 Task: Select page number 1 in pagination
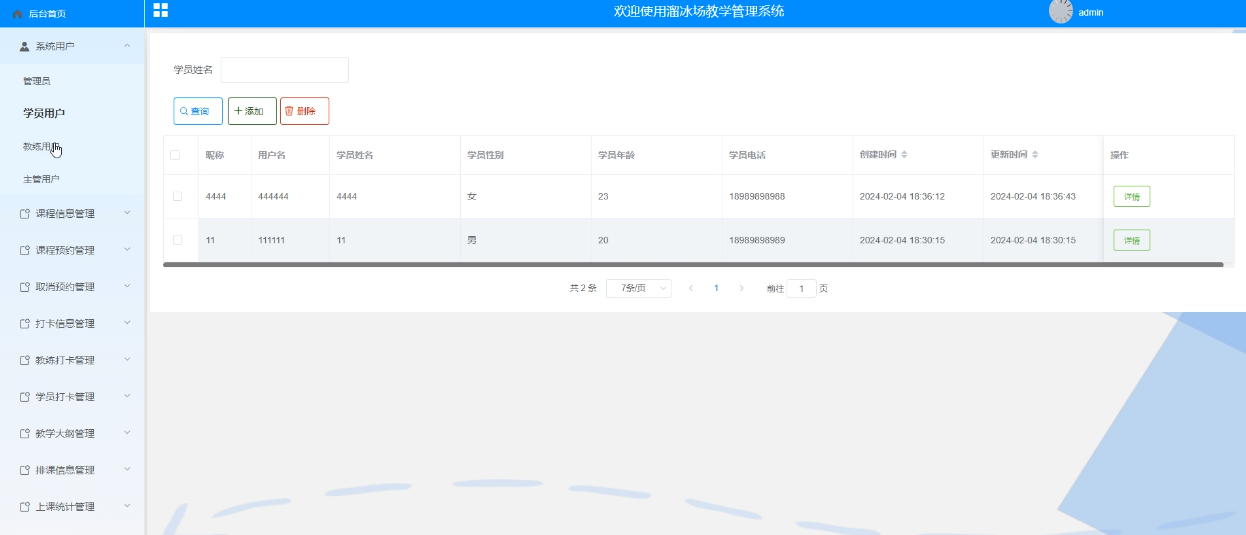click(x=716, y=288)
